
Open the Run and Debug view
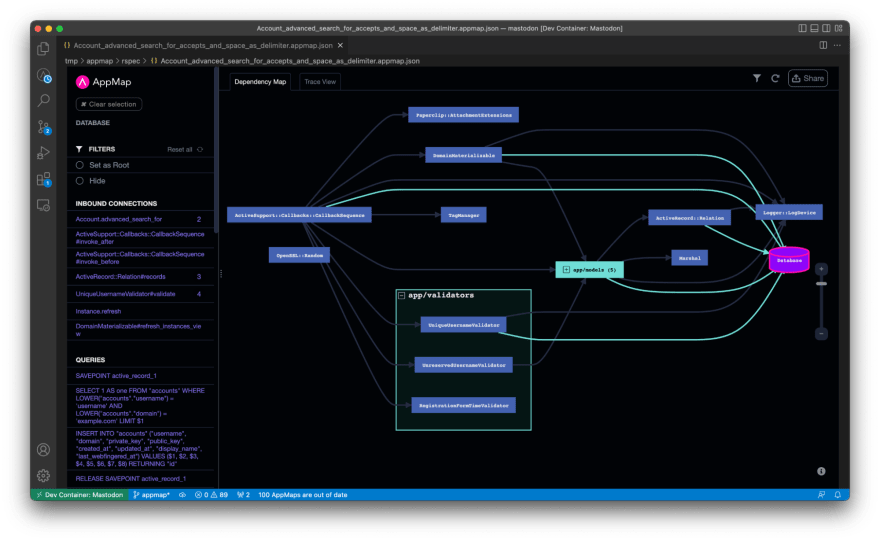pyautogui.click(x=43, y=153)
